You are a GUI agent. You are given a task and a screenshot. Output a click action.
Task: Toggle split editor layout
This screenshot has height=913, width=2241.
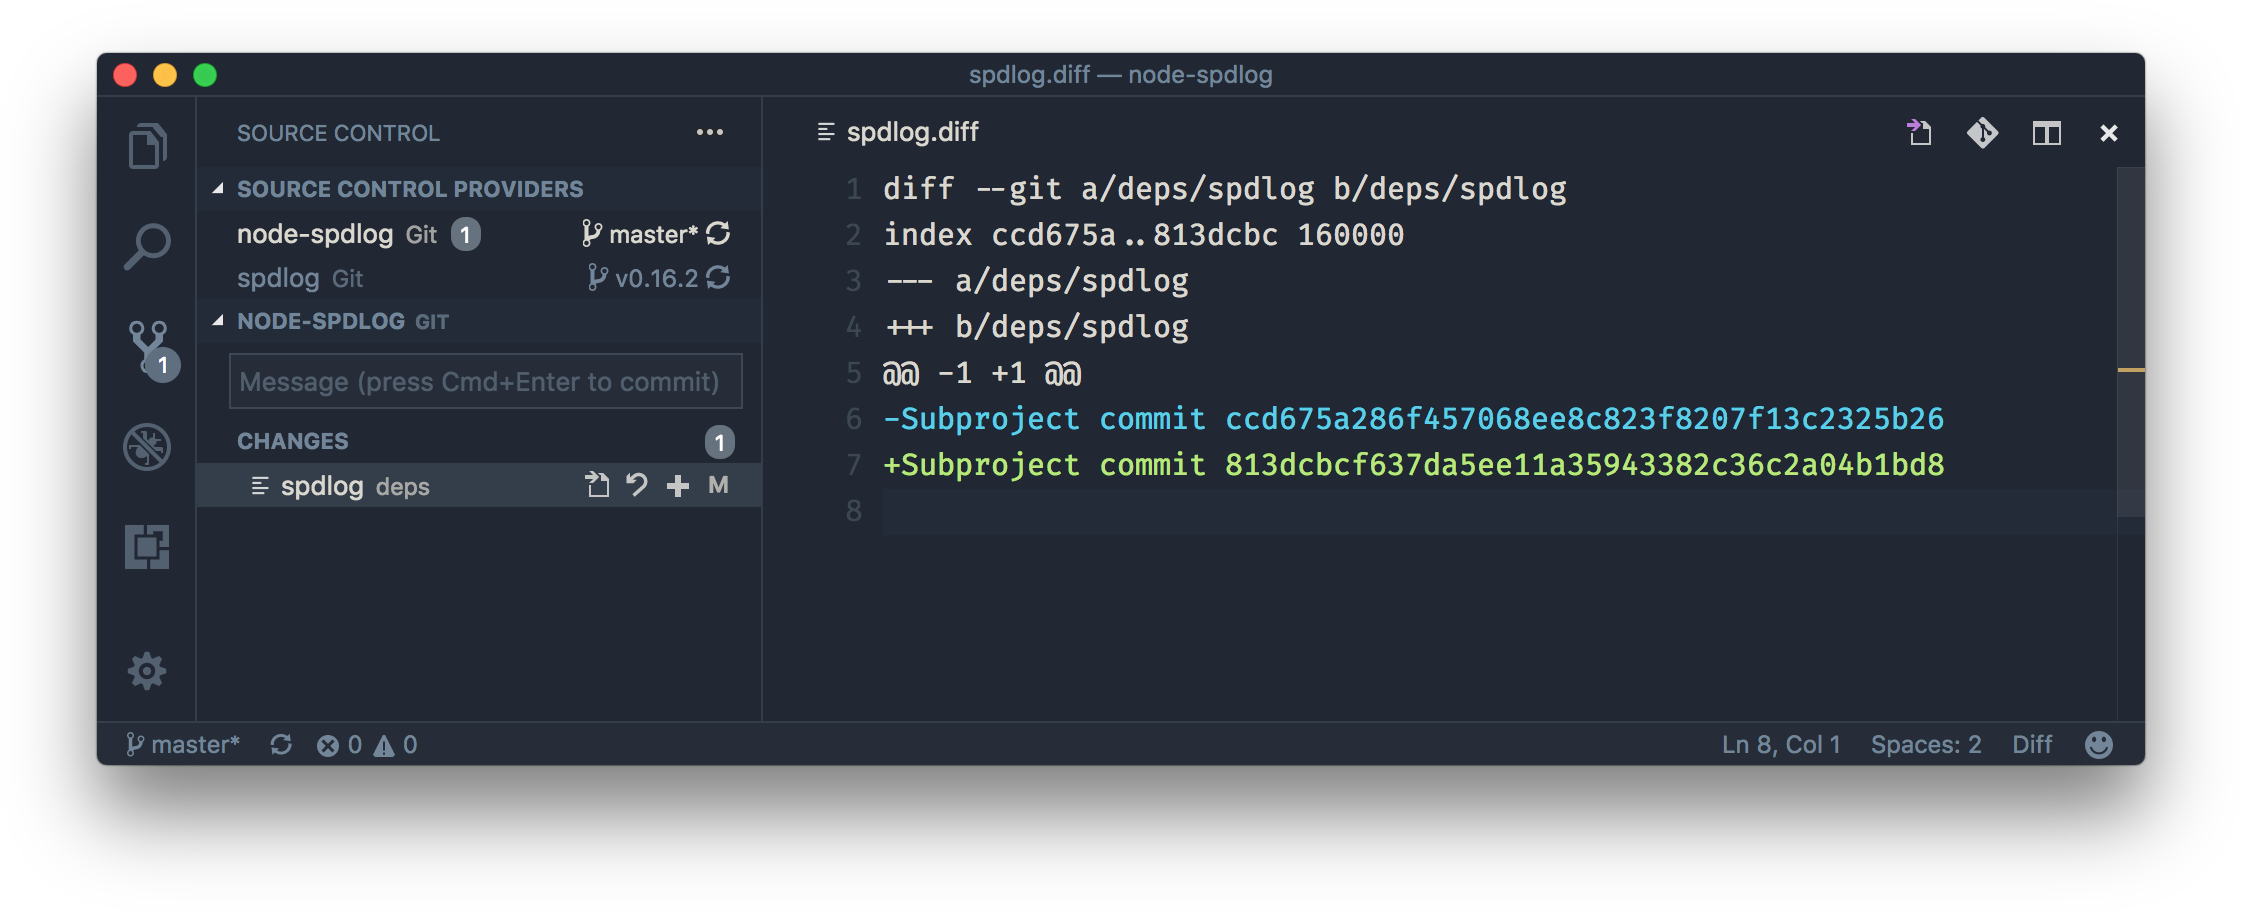[2046, 132]
